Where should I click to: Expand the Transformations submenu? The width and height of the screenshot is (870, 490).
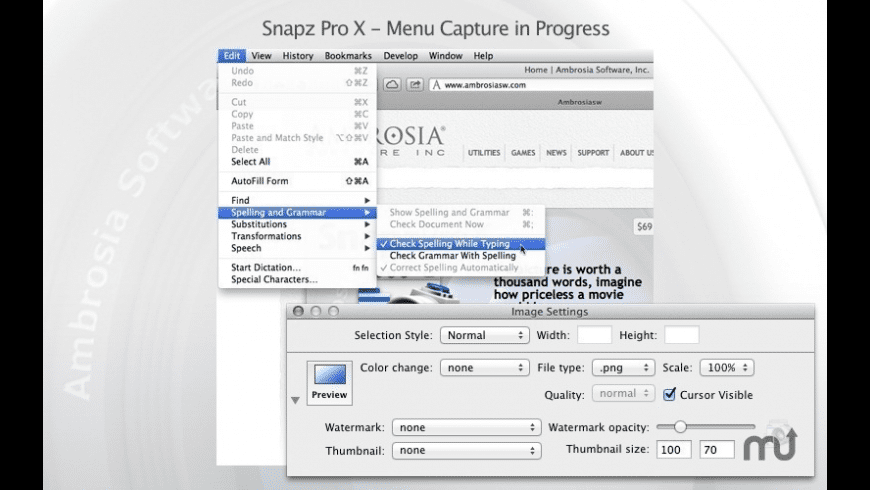tap(297, 236)
